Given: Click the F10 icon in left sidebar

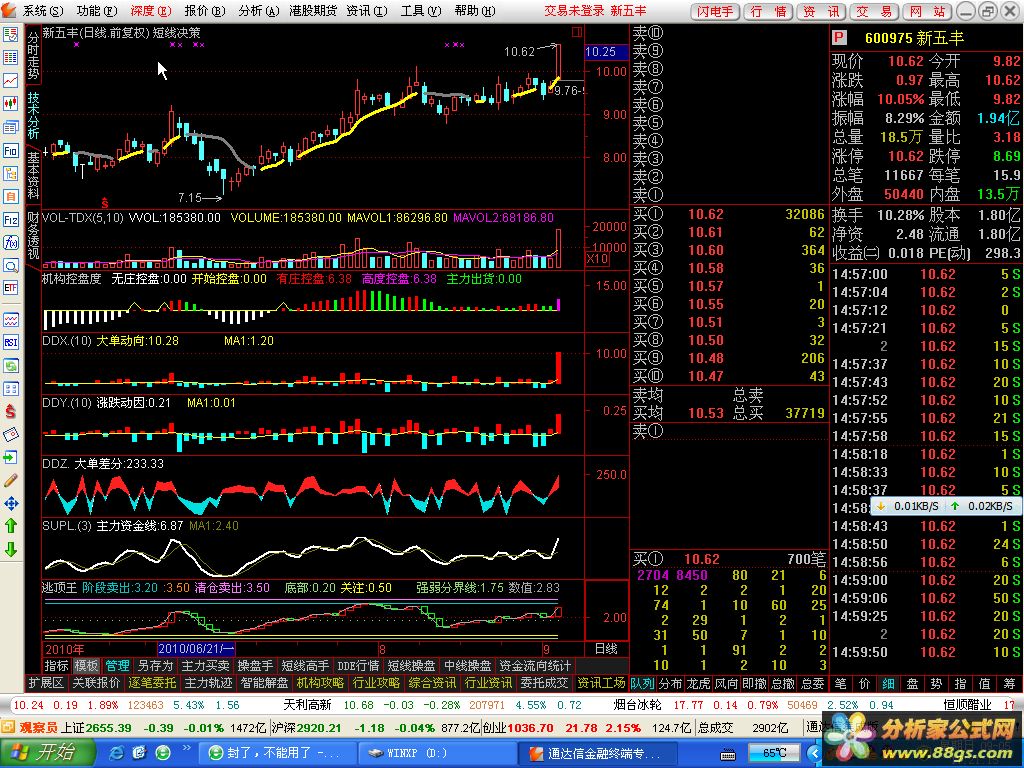Looking at the screenshot, I should coord(10,150).
